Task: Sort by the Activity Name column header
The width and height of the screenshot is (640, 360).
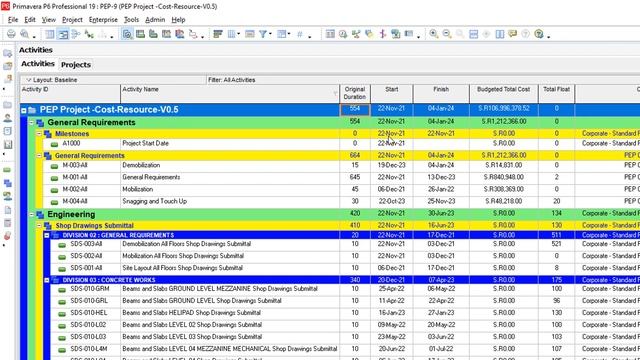Action: point(230,93)
